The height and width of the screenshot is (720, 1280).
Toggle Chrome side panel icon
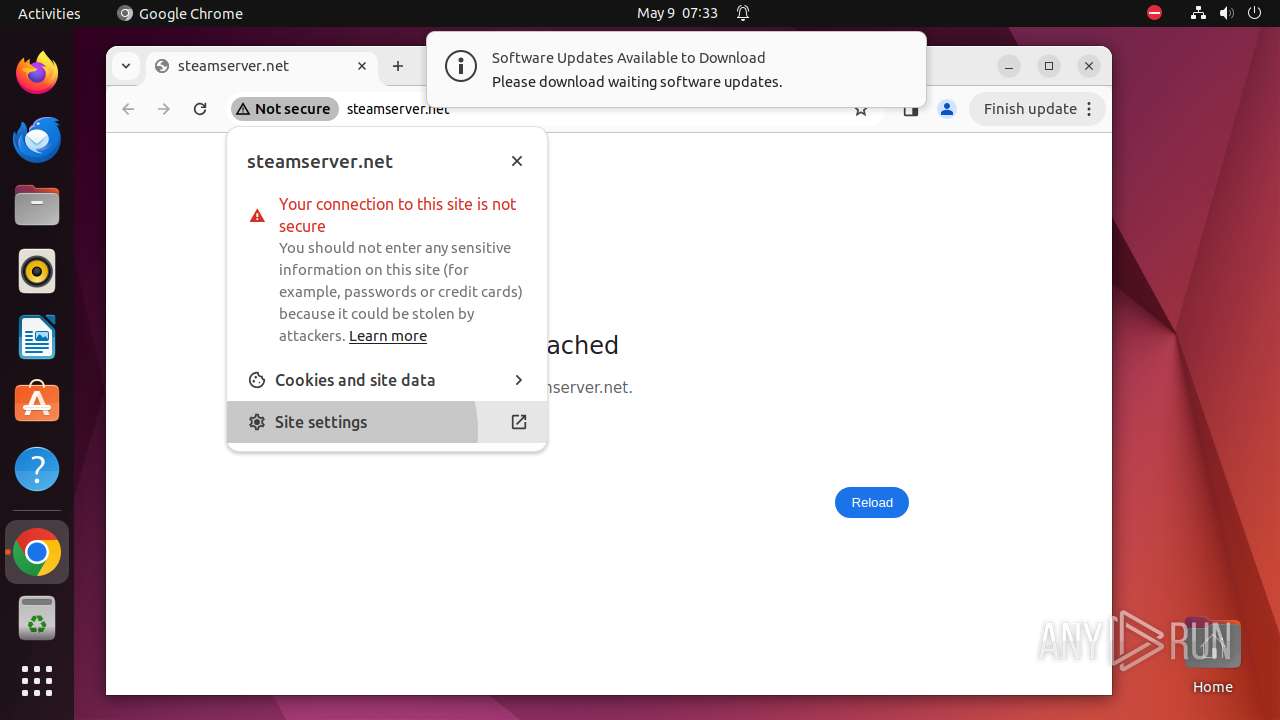pos(910,109)
